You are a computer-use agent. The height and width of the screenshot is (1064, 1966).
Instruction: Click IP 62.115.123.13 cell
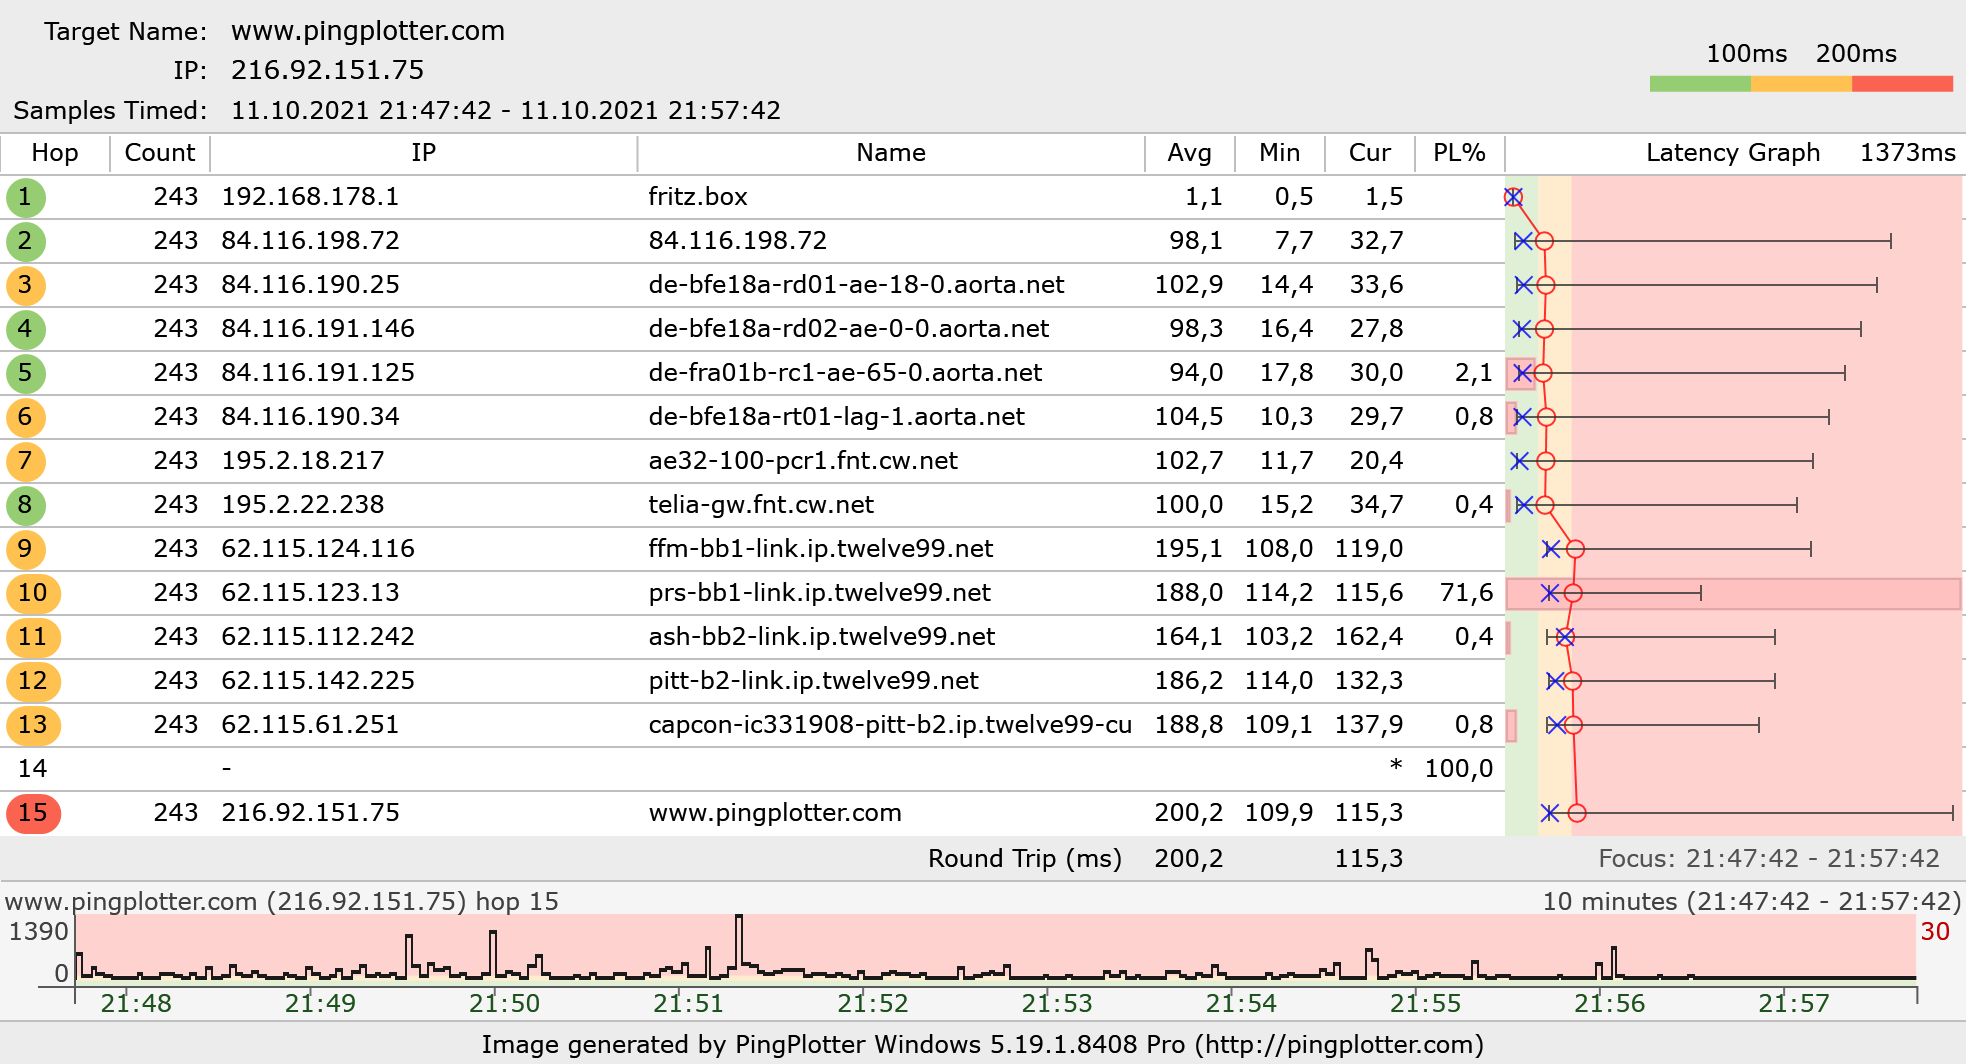pos(310,593)
